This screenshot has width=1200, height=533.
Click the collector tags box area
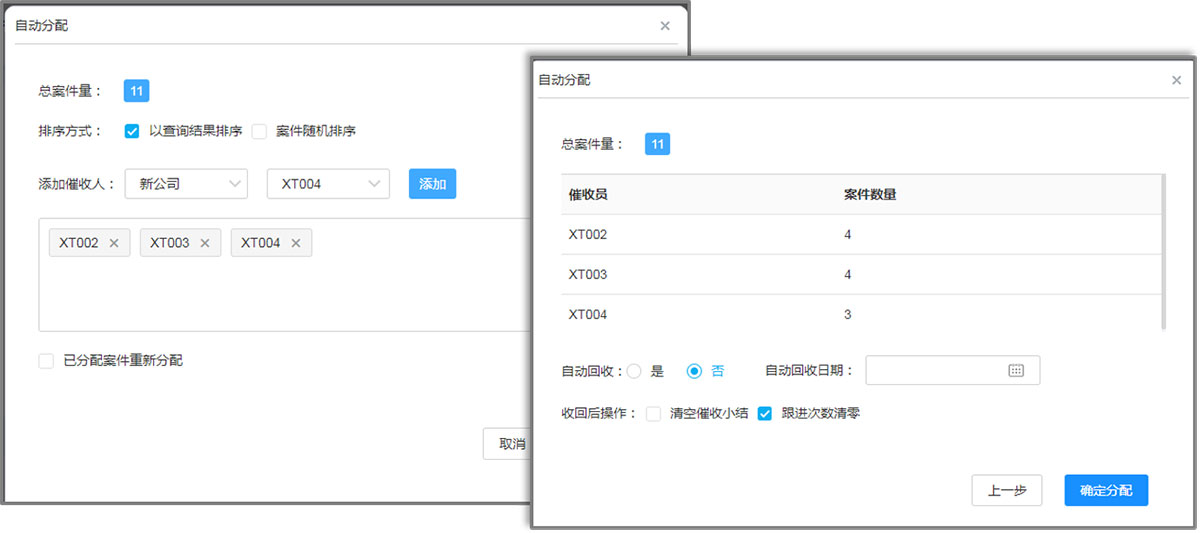(285, 275)
